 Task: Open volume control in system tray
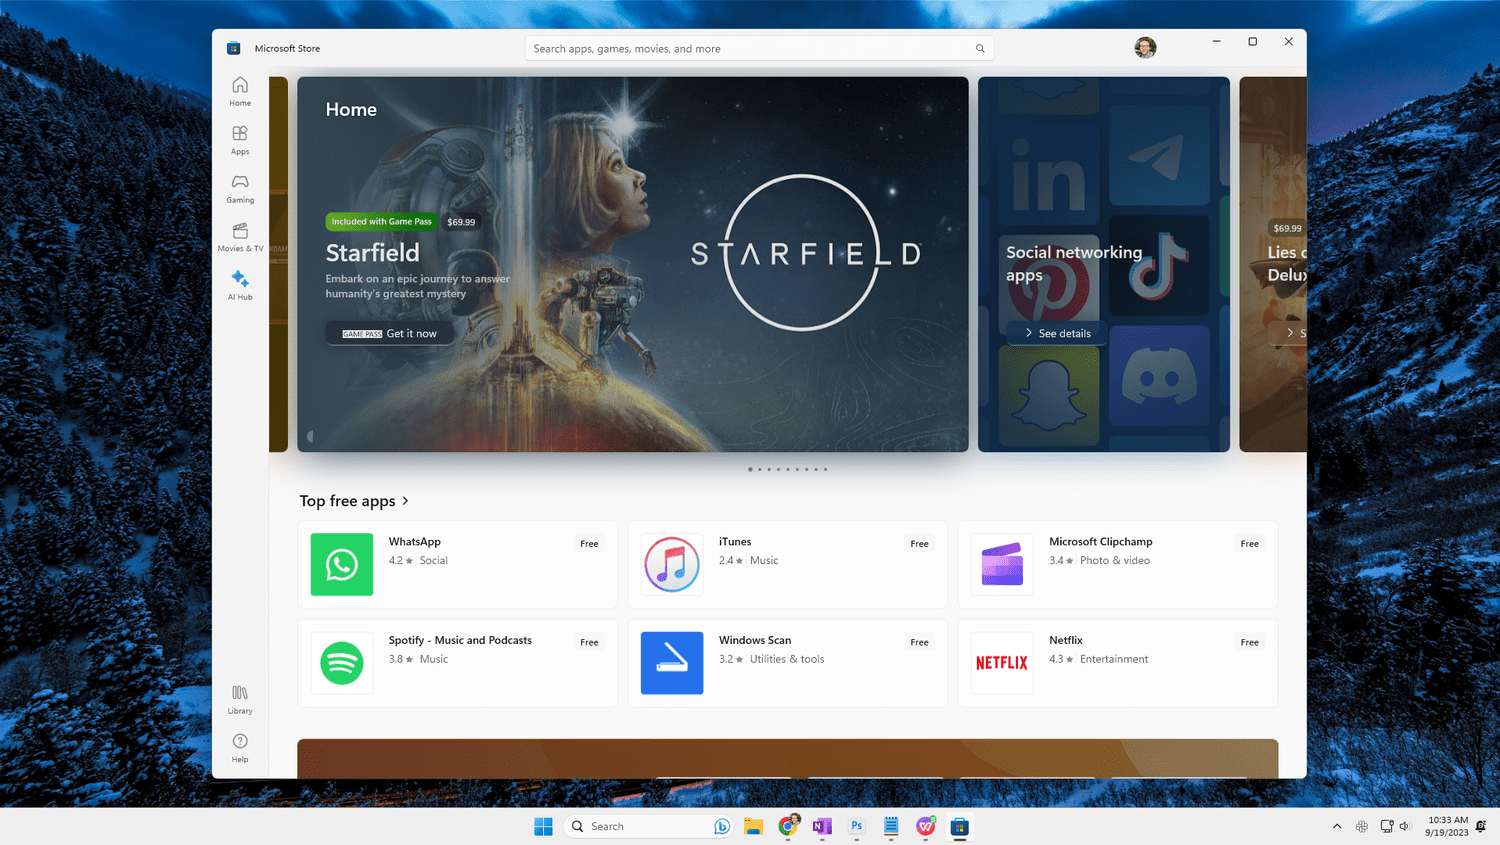tap(1405, 826)
